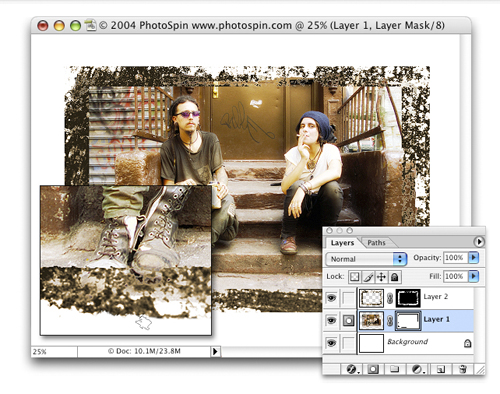Click the Layers panel close button
This screenshot has height=394, width=500.
coord(329,231)
